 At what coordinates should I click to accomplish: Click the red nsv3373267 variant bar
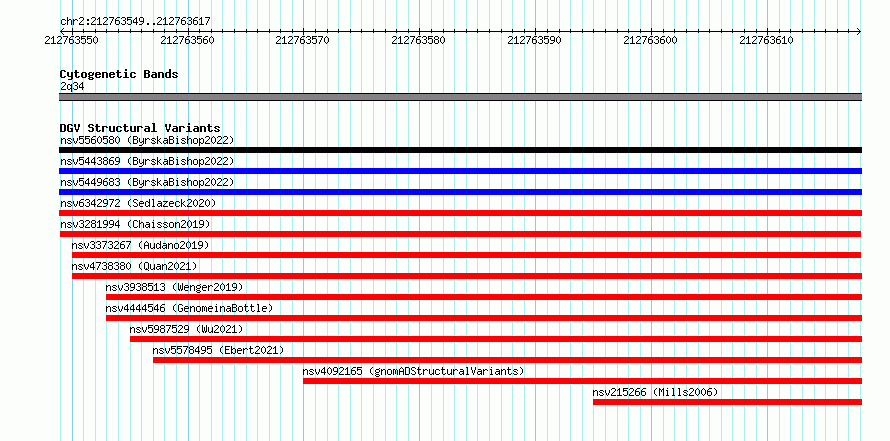click(x=466, y=255)
